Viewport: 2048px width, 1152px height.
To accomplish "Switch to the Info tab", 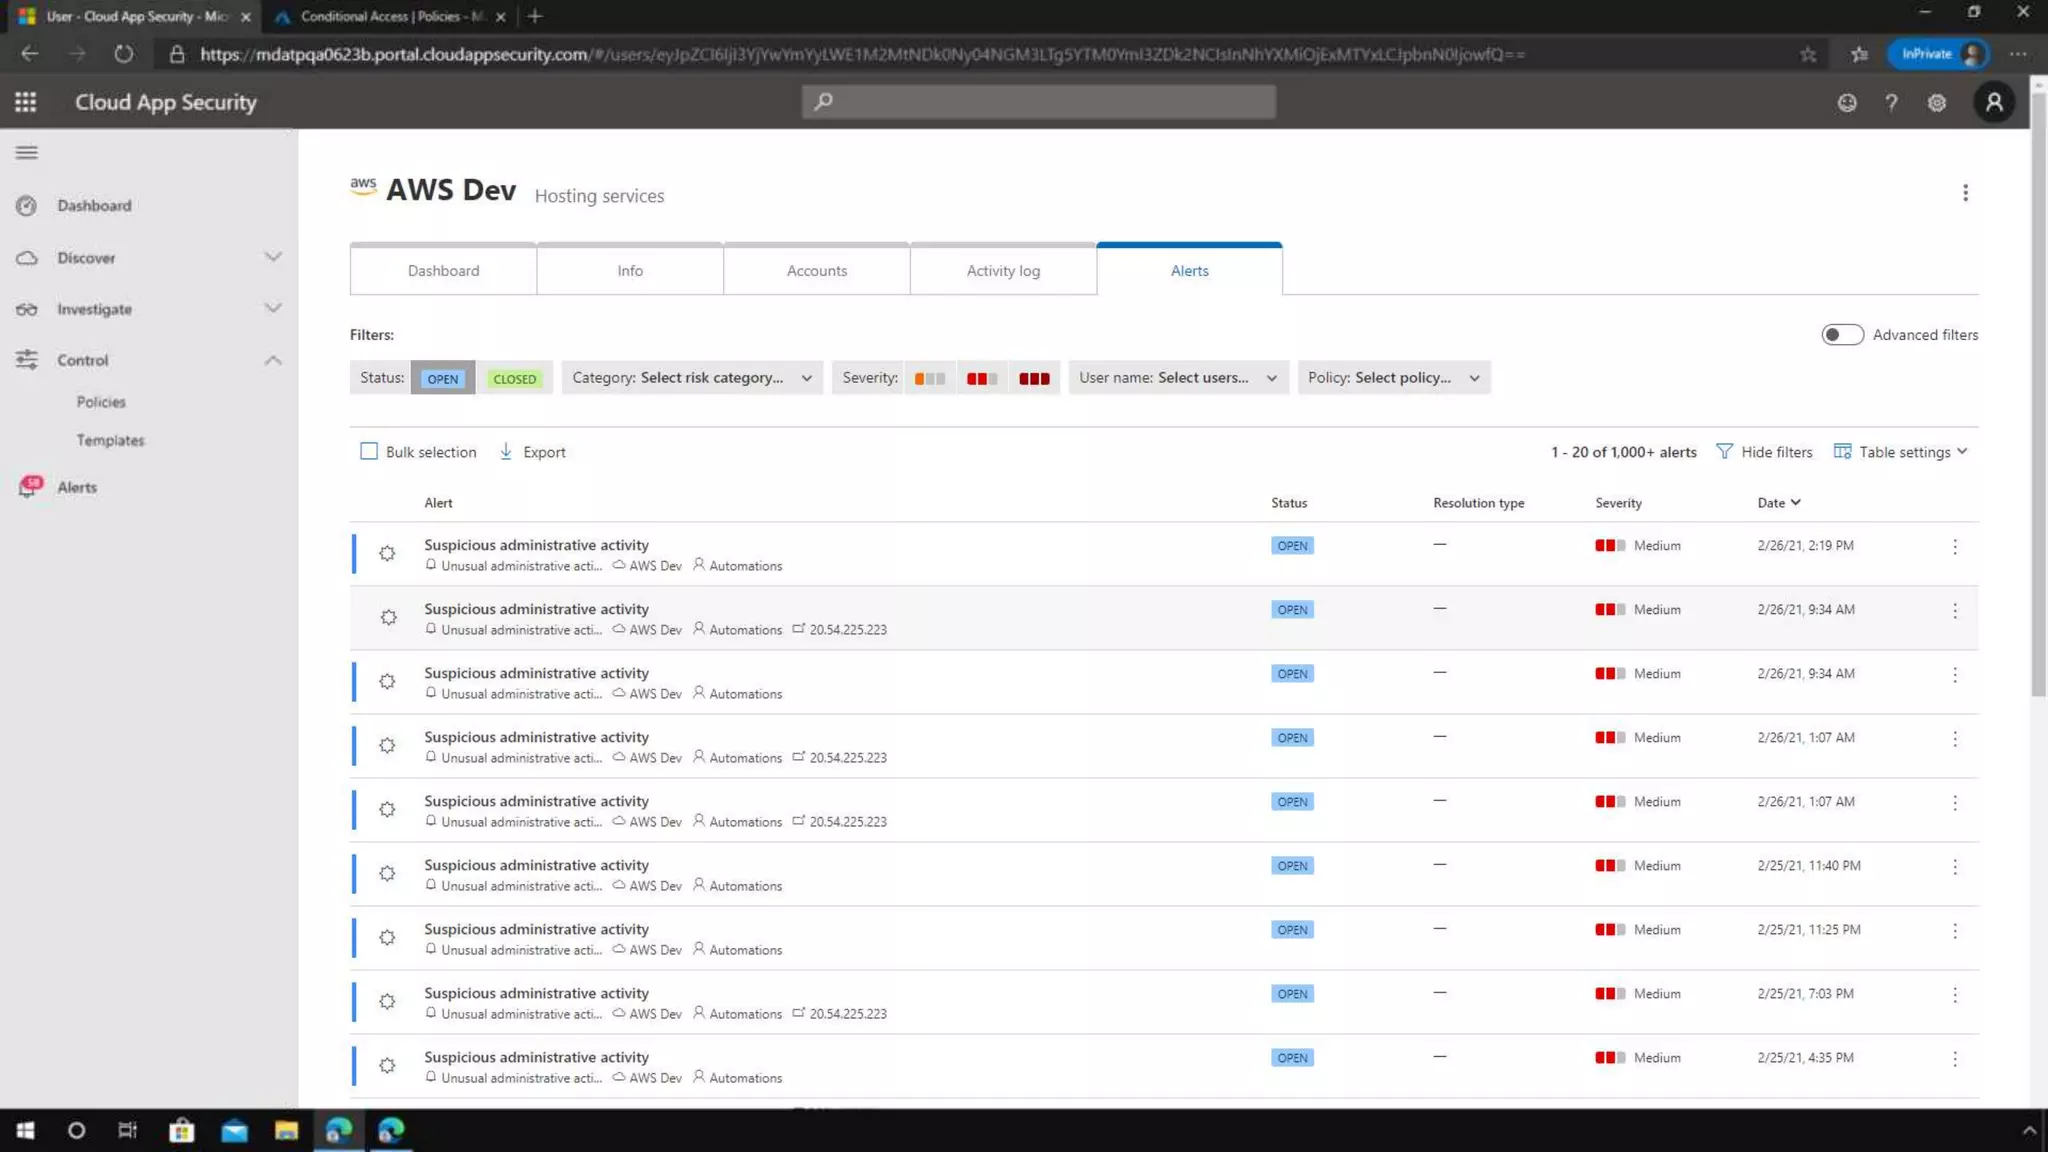I will (x=630, y=270).
